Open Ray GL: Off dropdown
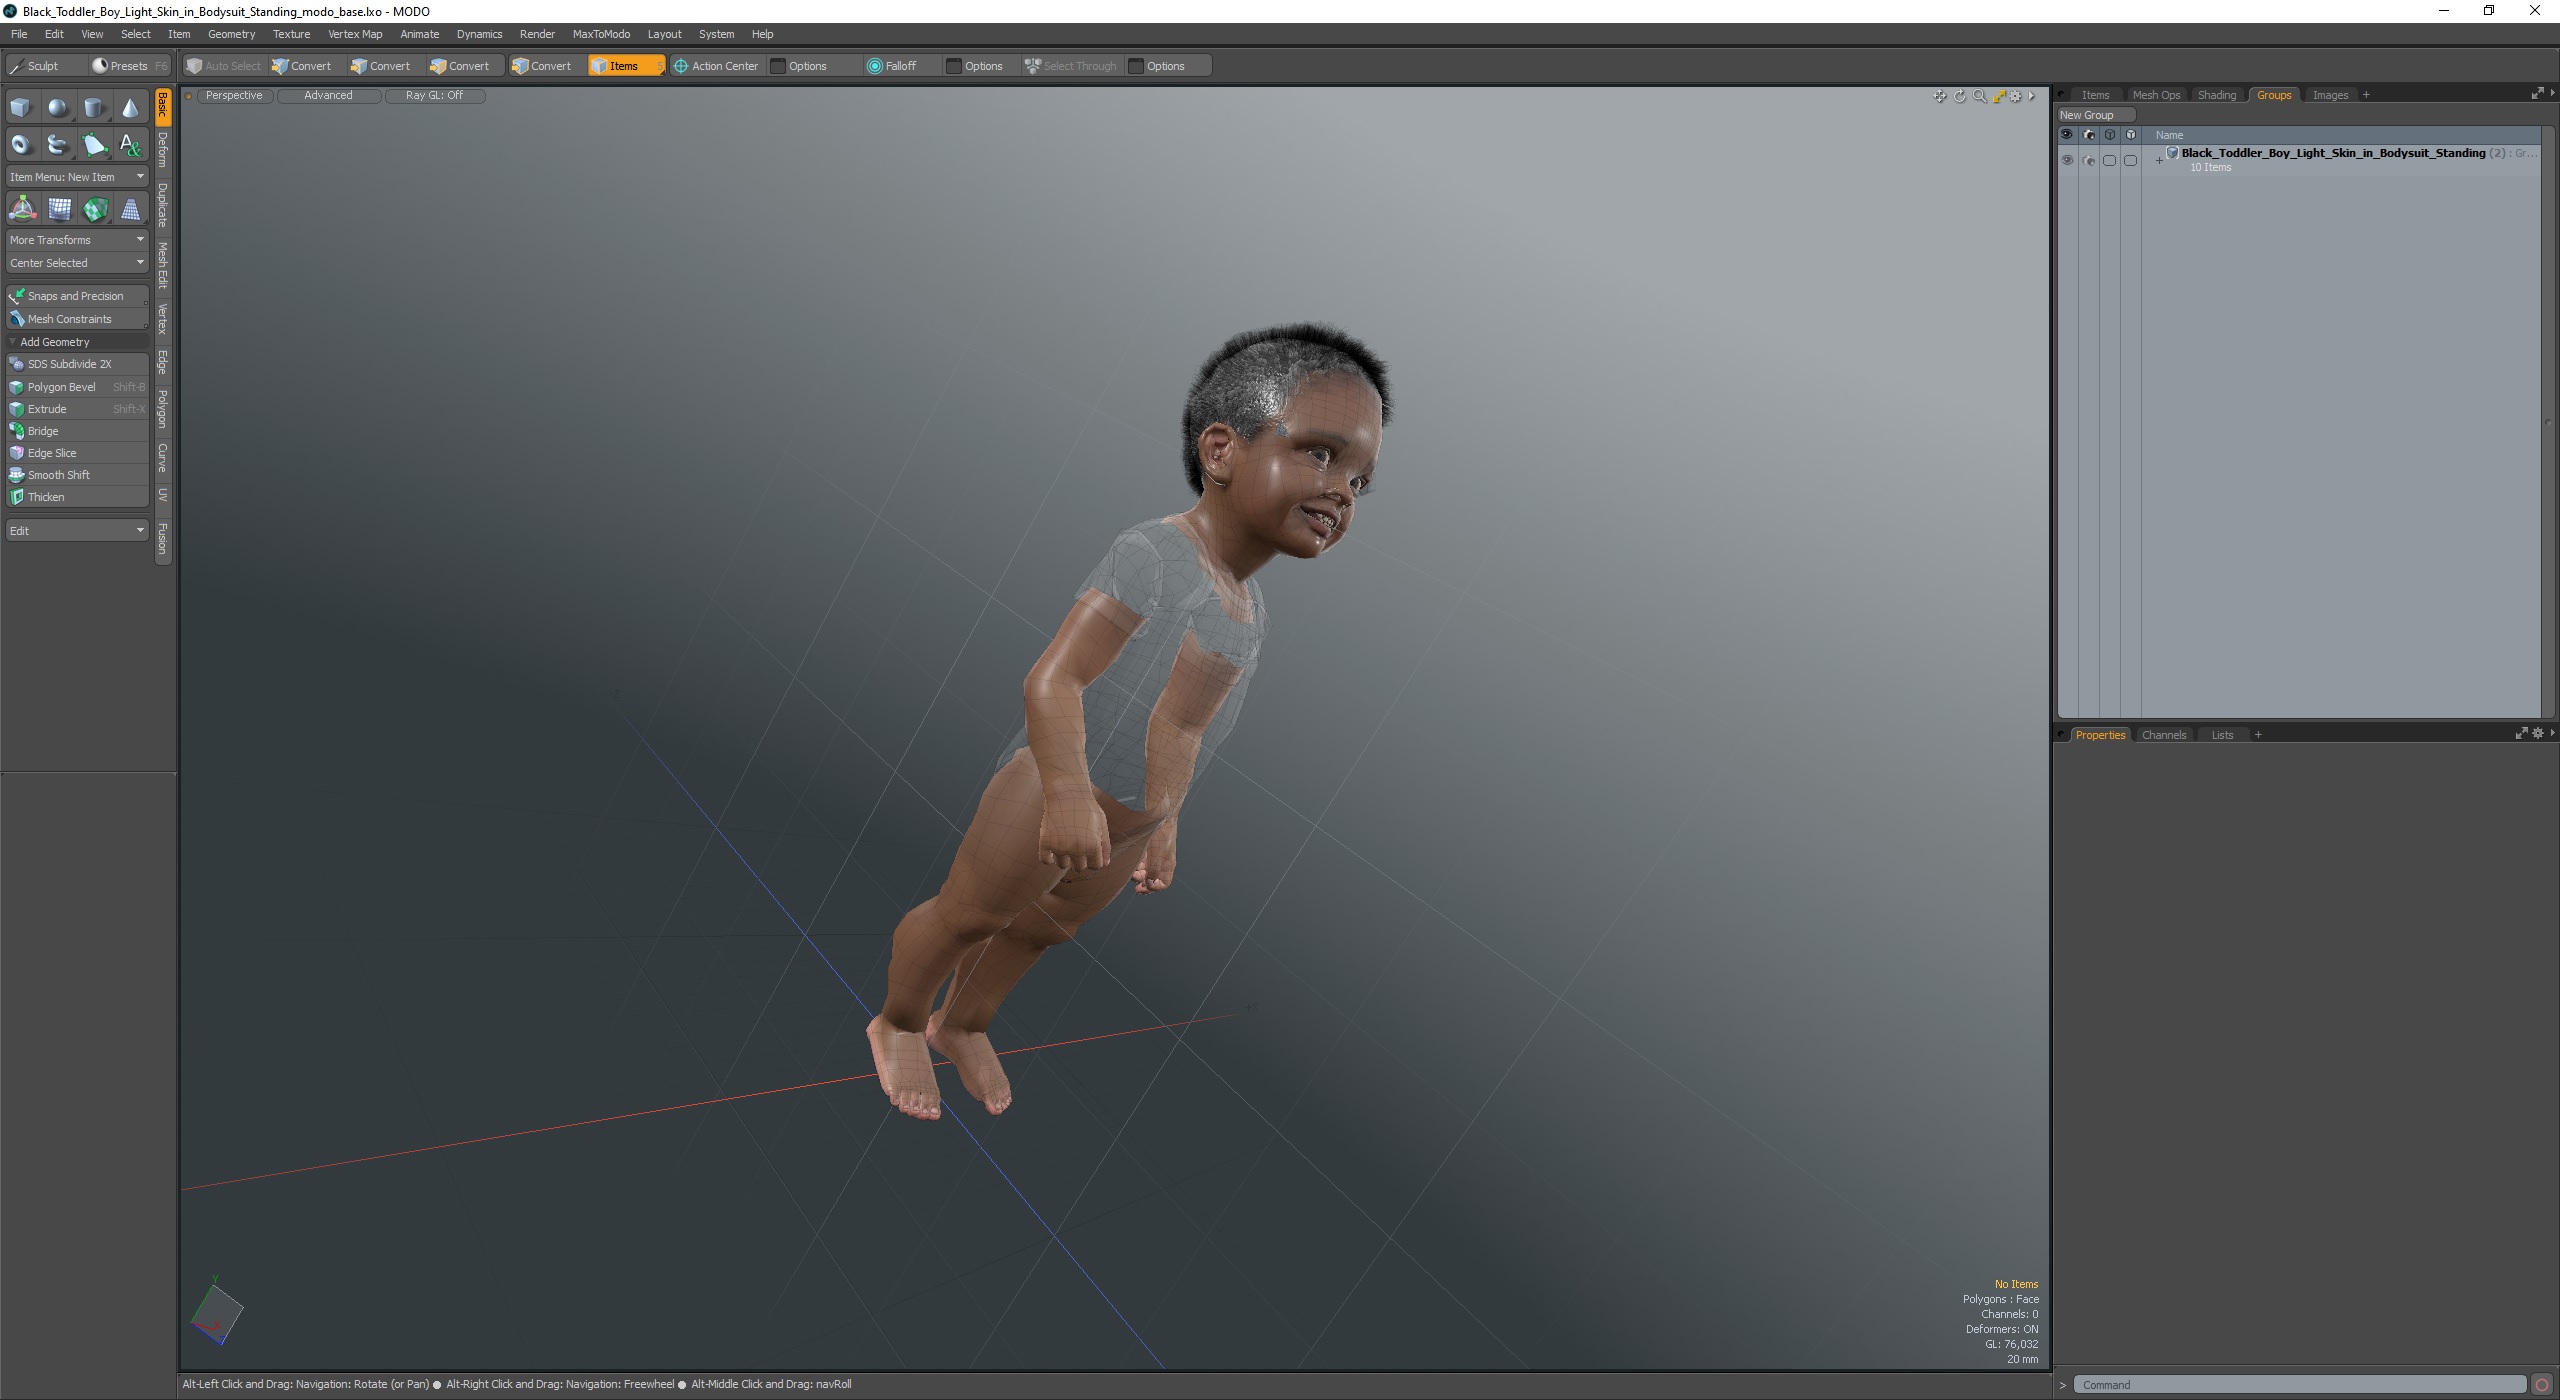This screenshot has height=1400, width=2560. point(434,96)
